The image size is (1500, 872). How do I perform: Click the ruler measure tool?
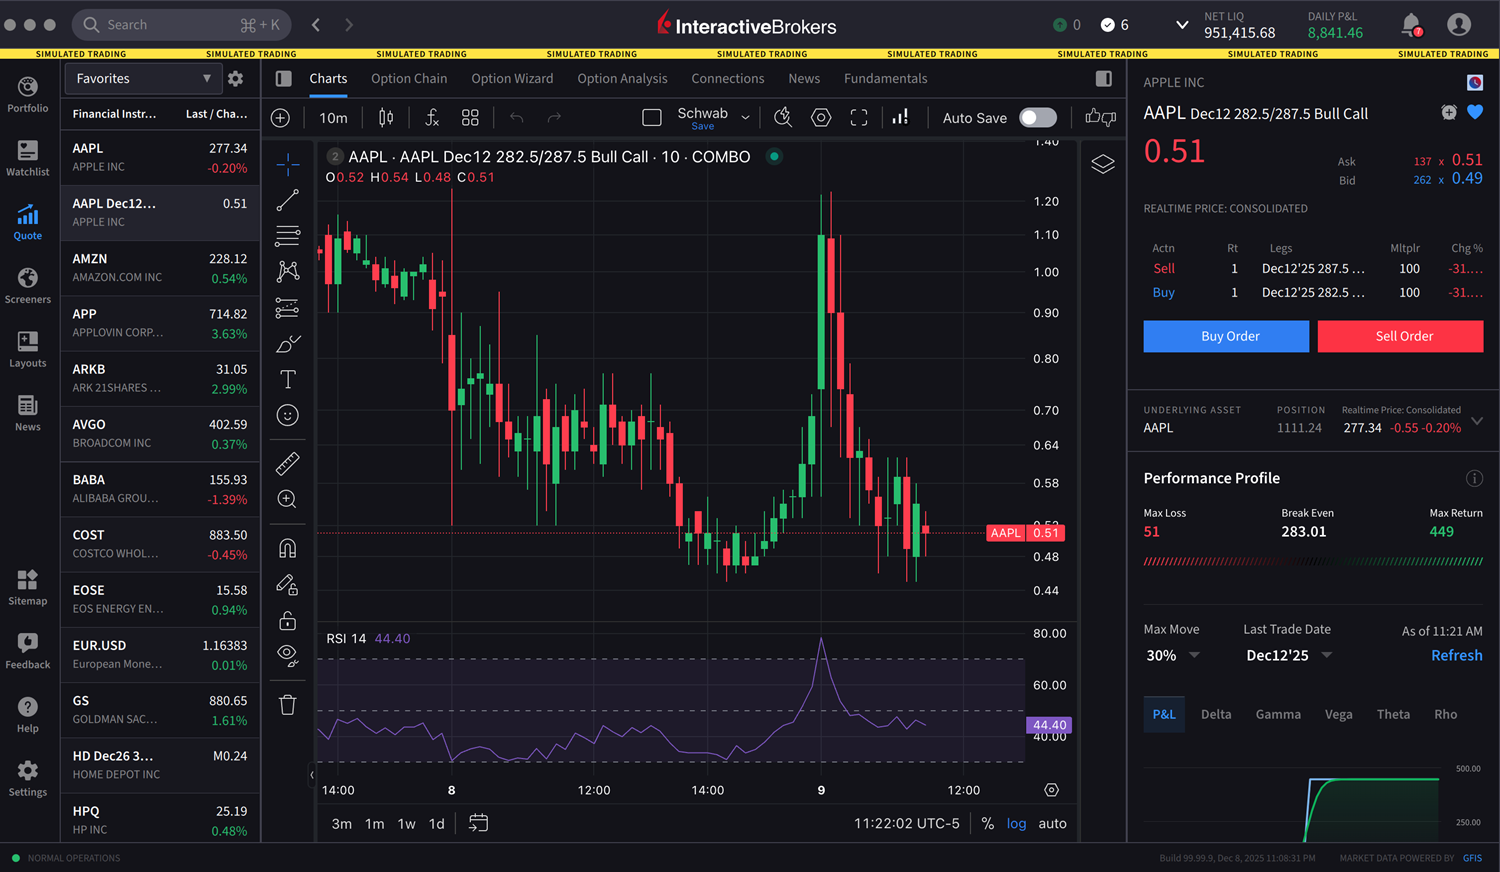[288, 463]
